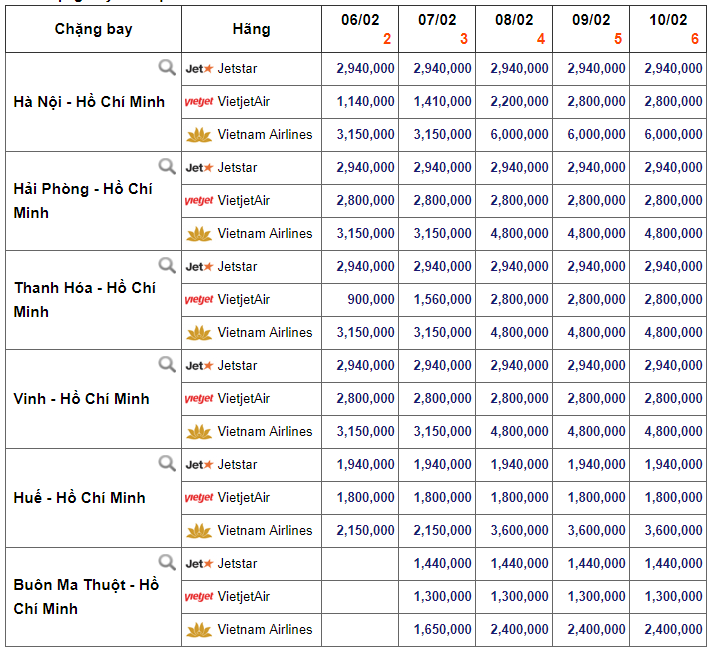Viewport: 712px width, 653px height.
Task: Click the Vietjet logo in Buôn Ma Thuột row
Action: click(x=199, y=597)
